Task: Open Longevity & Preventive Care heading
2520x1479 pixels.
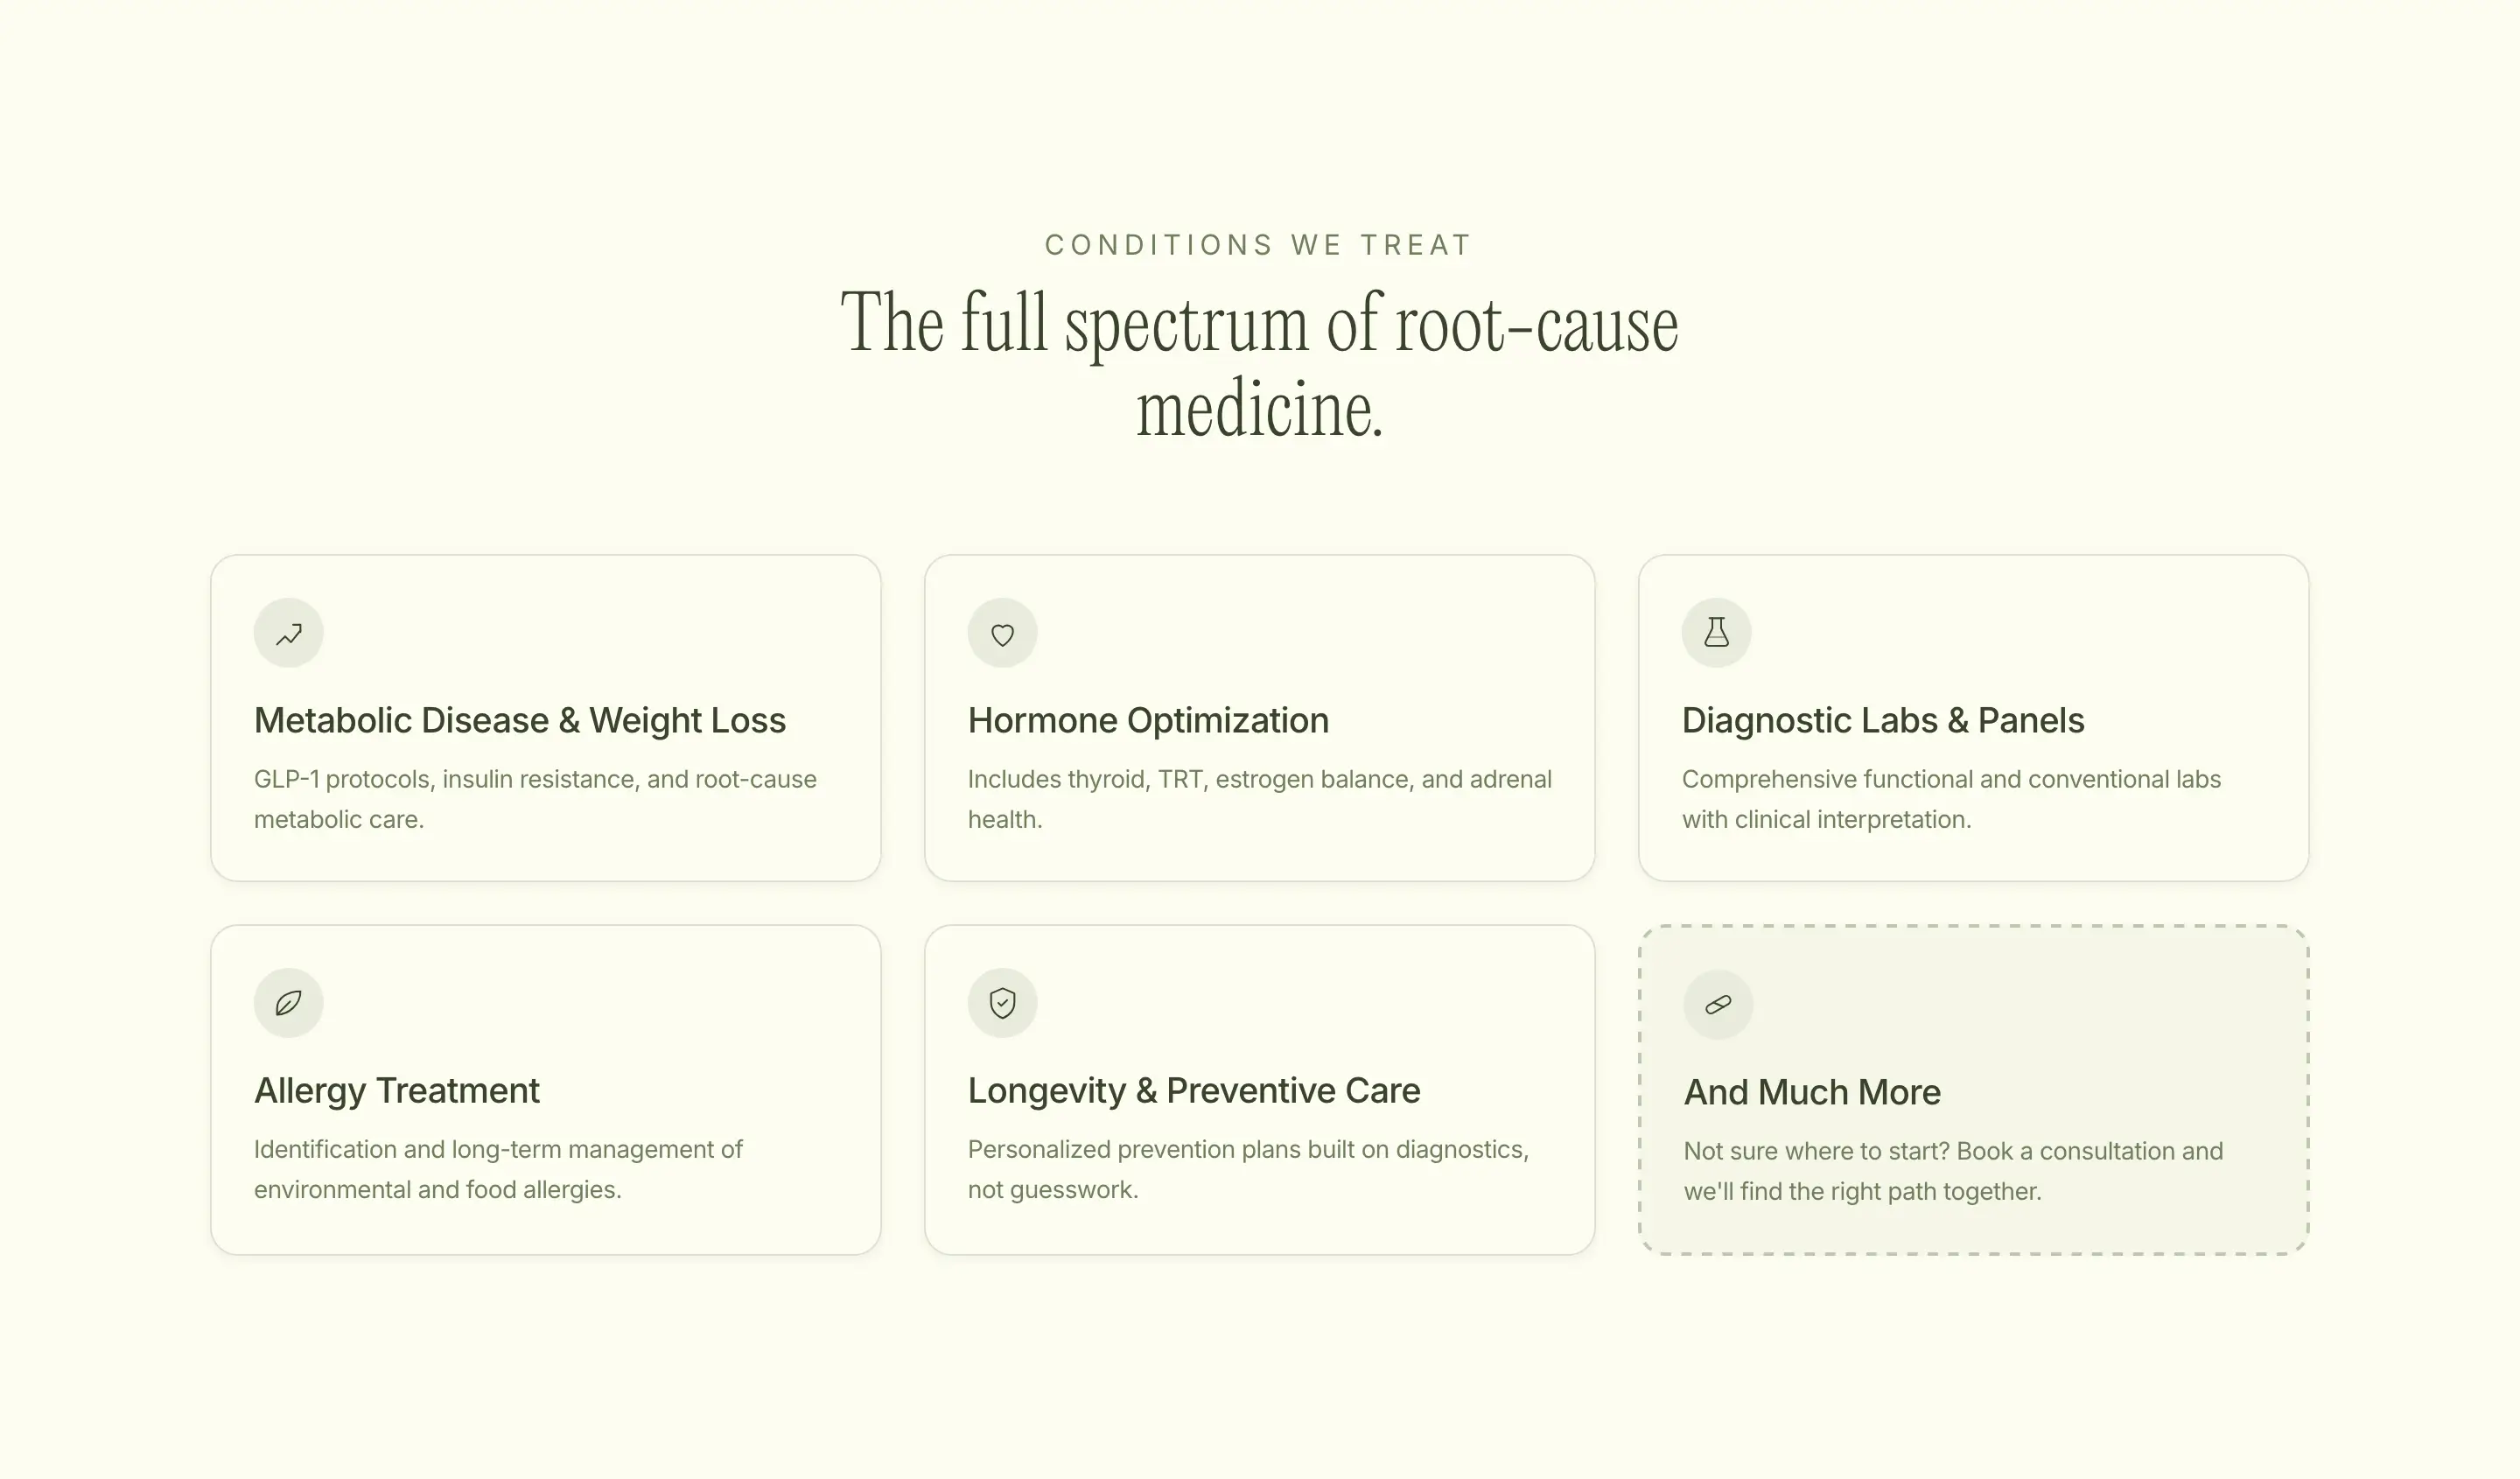Action: tap(1194, 1090)
